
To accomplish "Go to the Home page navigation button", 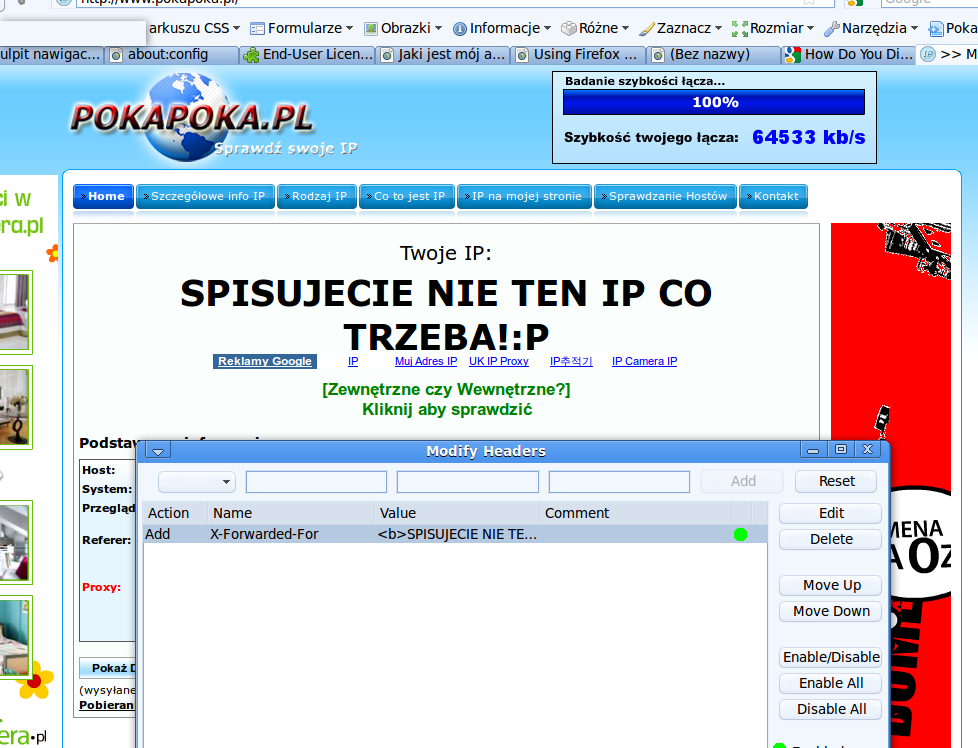I will pyautogui.click(x=104, y=197).
